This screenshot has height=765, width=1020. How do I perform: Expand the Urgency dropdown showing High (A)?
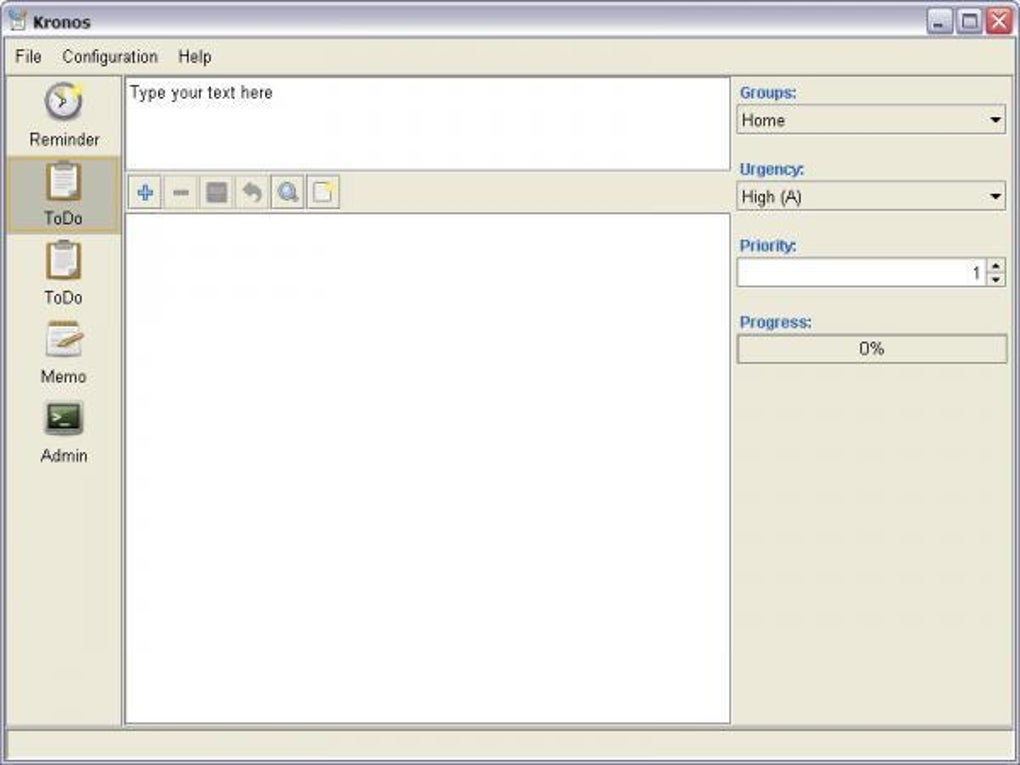pos(871,196)
